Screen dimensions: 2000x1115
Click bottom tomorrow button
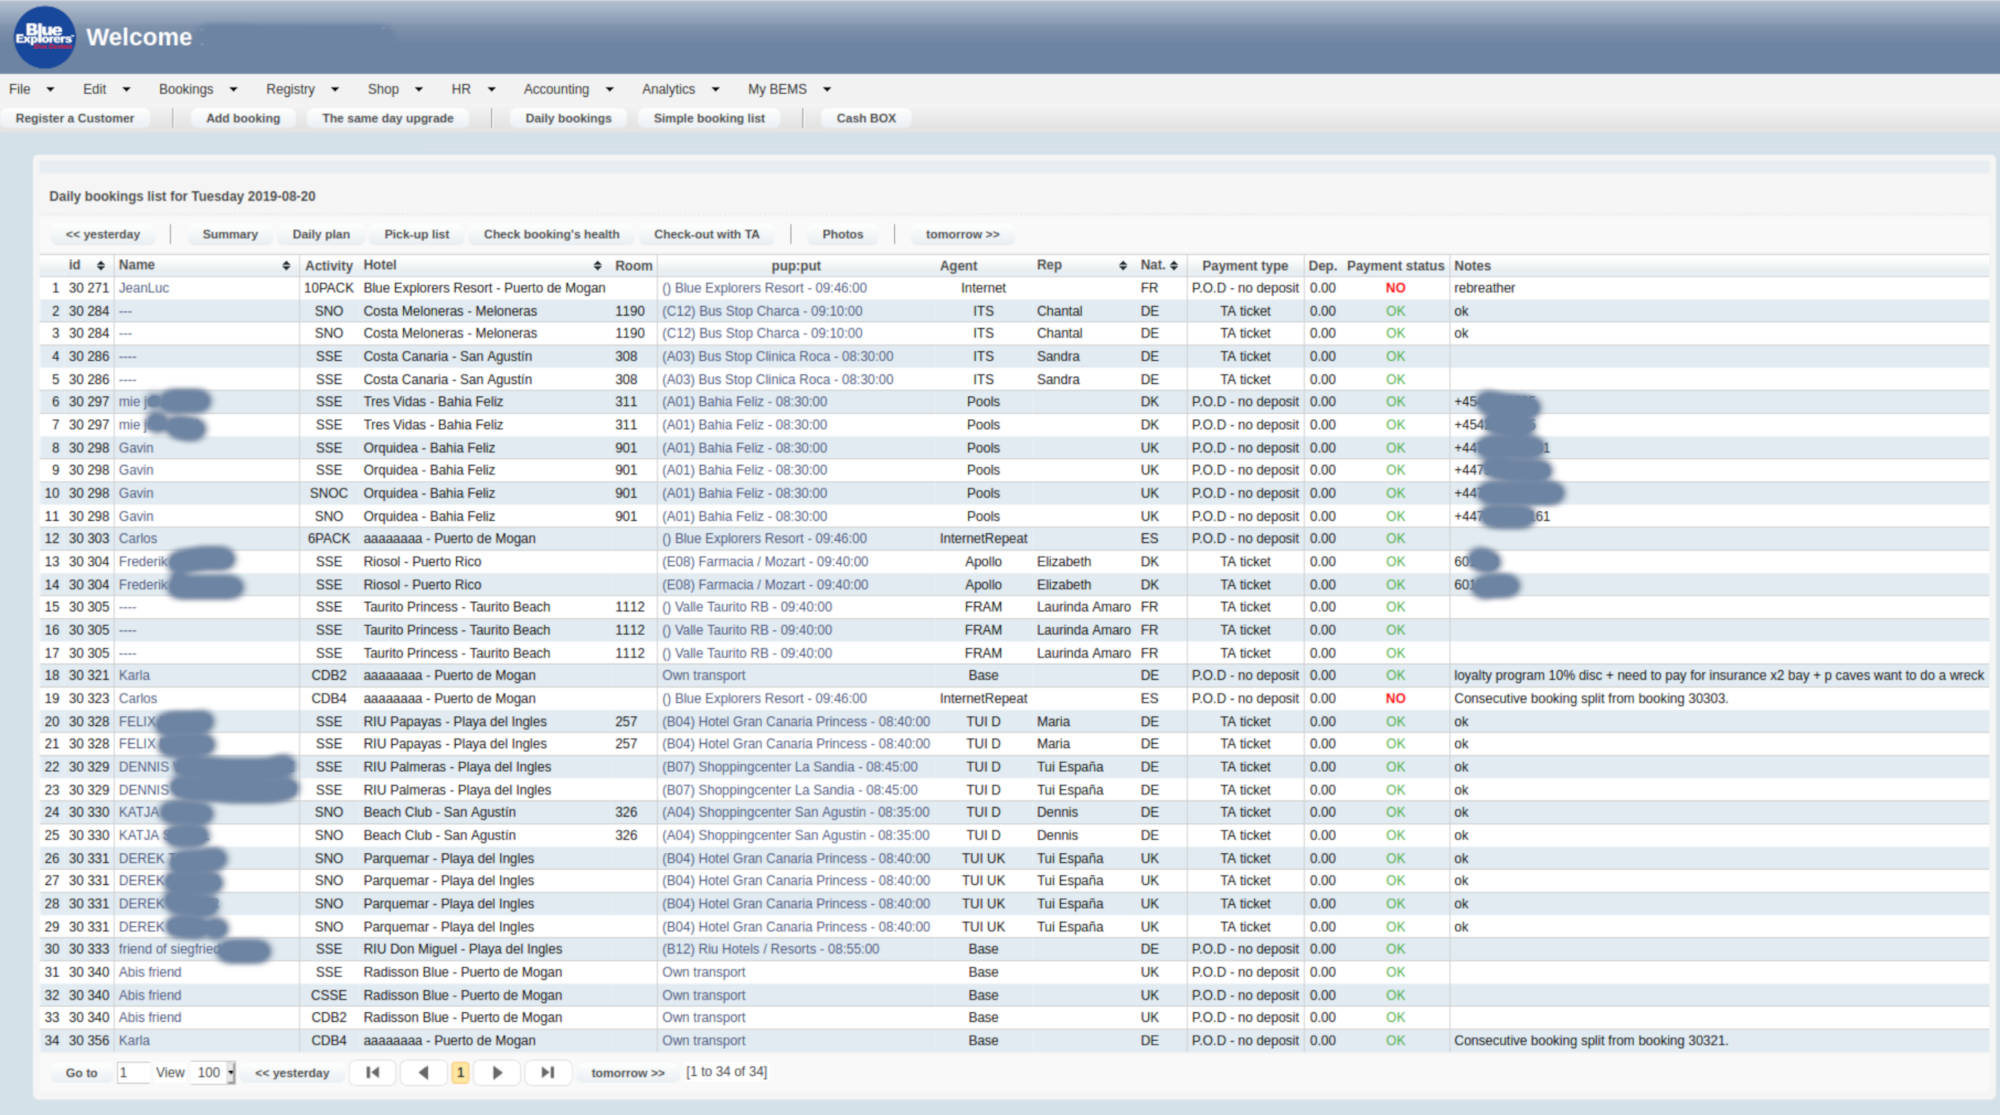628,1073
